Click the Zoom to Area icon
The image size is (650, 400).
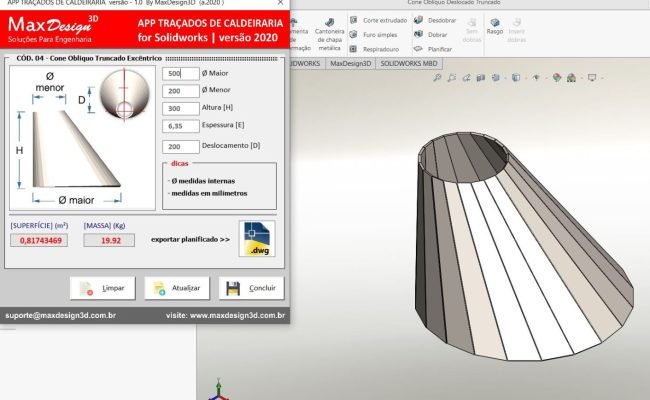tap(452, 78)
